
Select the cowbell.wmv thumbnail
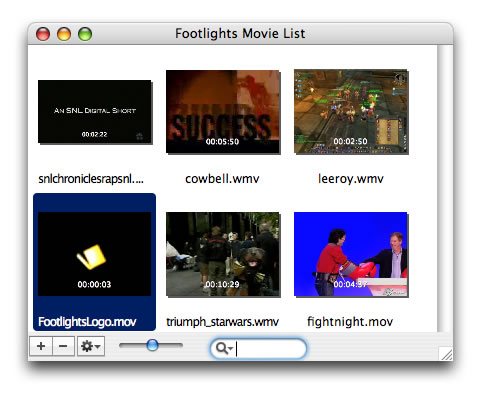[223, 111]
